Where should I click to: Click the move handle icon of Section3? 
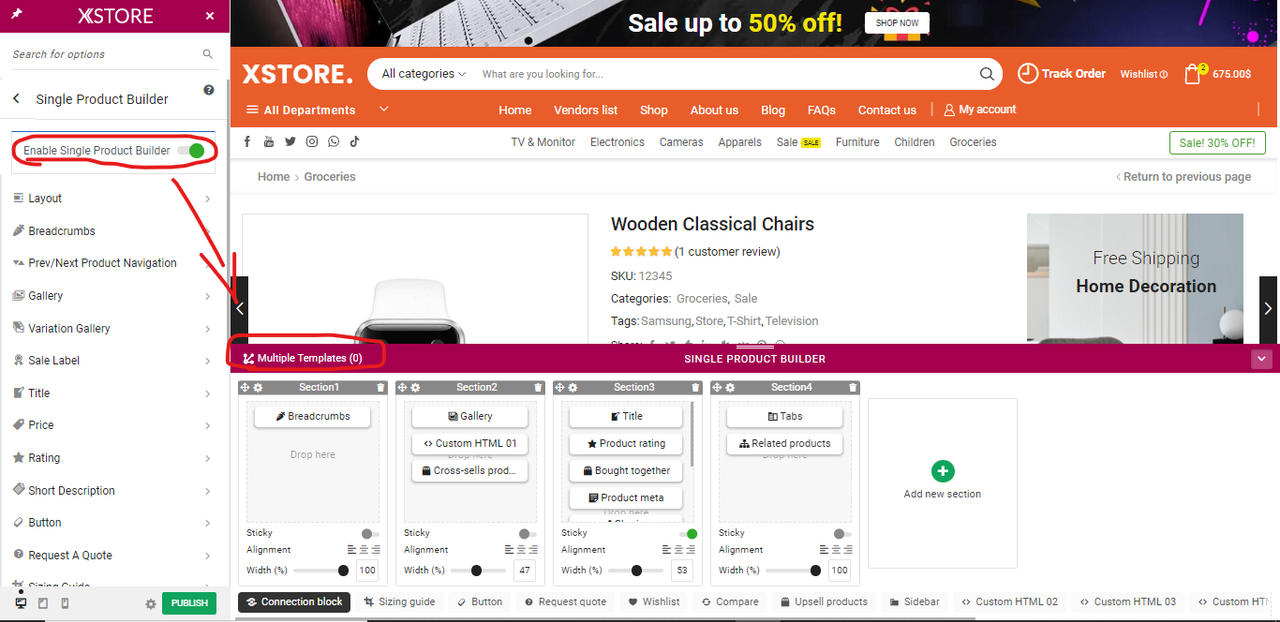[560, 387]
